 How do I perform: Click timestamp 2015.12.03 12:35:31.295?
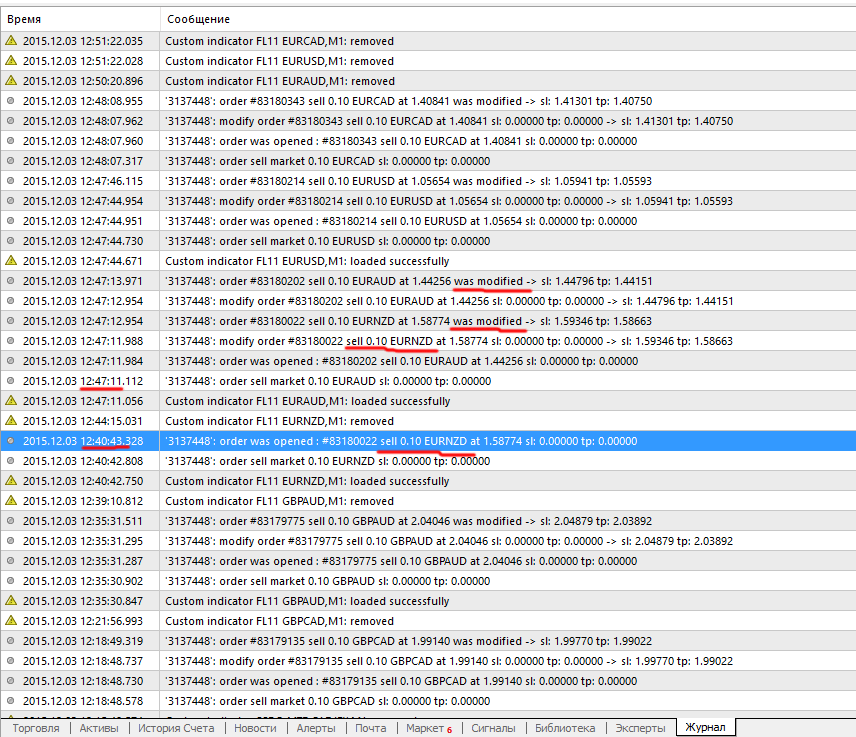coord(83,541)
